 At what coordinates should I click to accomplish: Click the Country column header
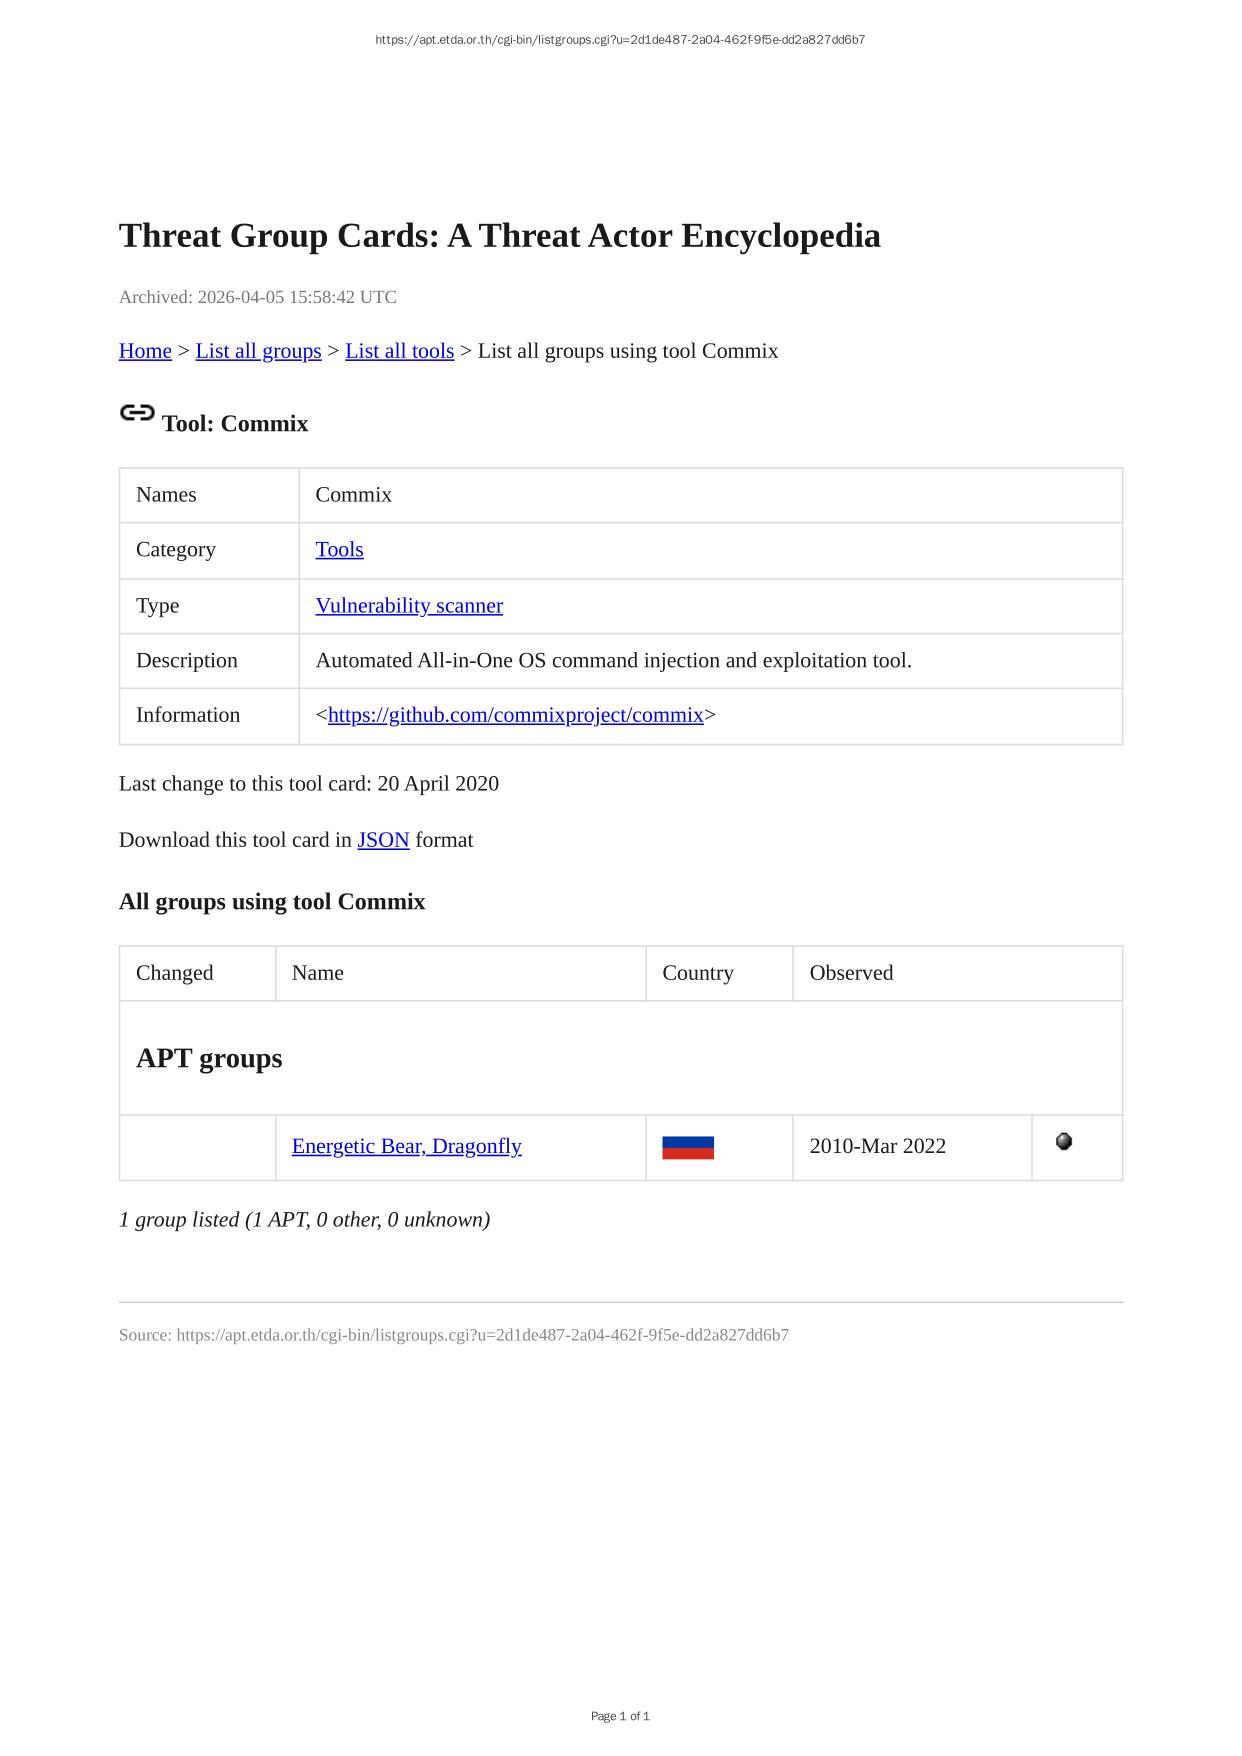click(x=698, y=973)
